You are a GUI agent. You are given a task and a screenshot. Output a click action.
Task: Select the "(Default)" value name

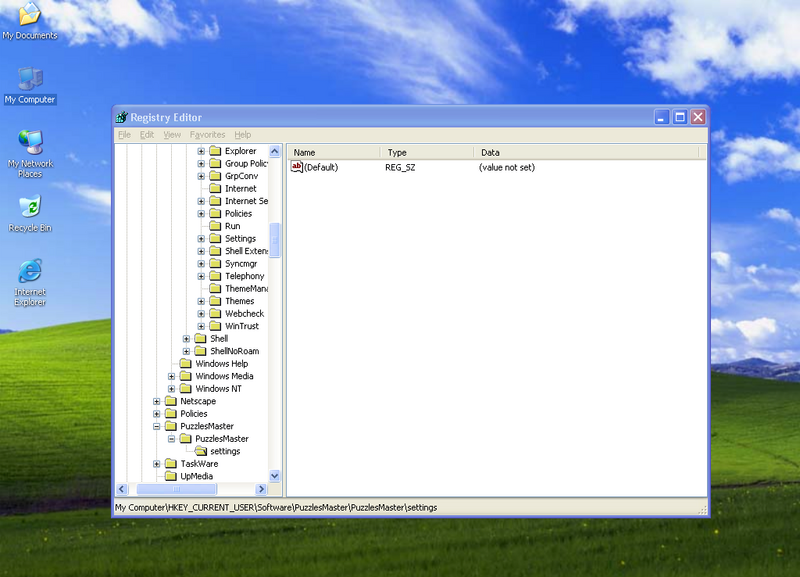click(321, 167)
